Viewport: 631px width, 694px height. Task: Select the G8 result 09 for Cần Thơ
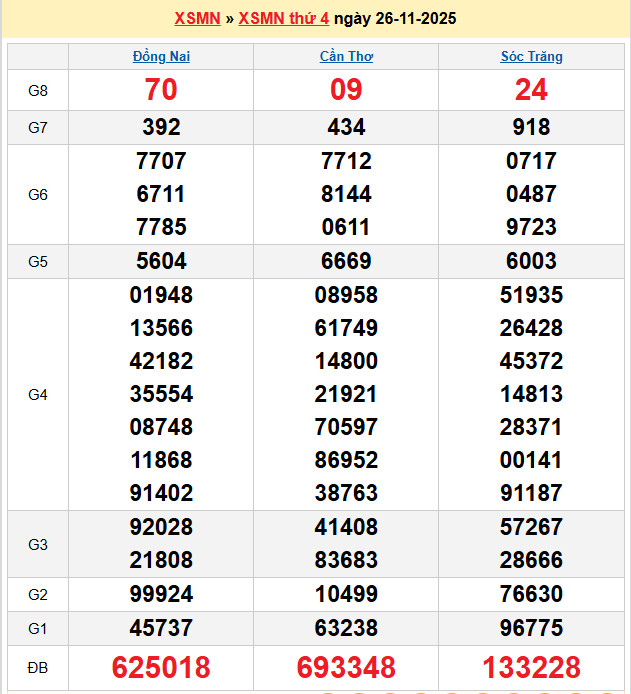[x=346, y=90]
